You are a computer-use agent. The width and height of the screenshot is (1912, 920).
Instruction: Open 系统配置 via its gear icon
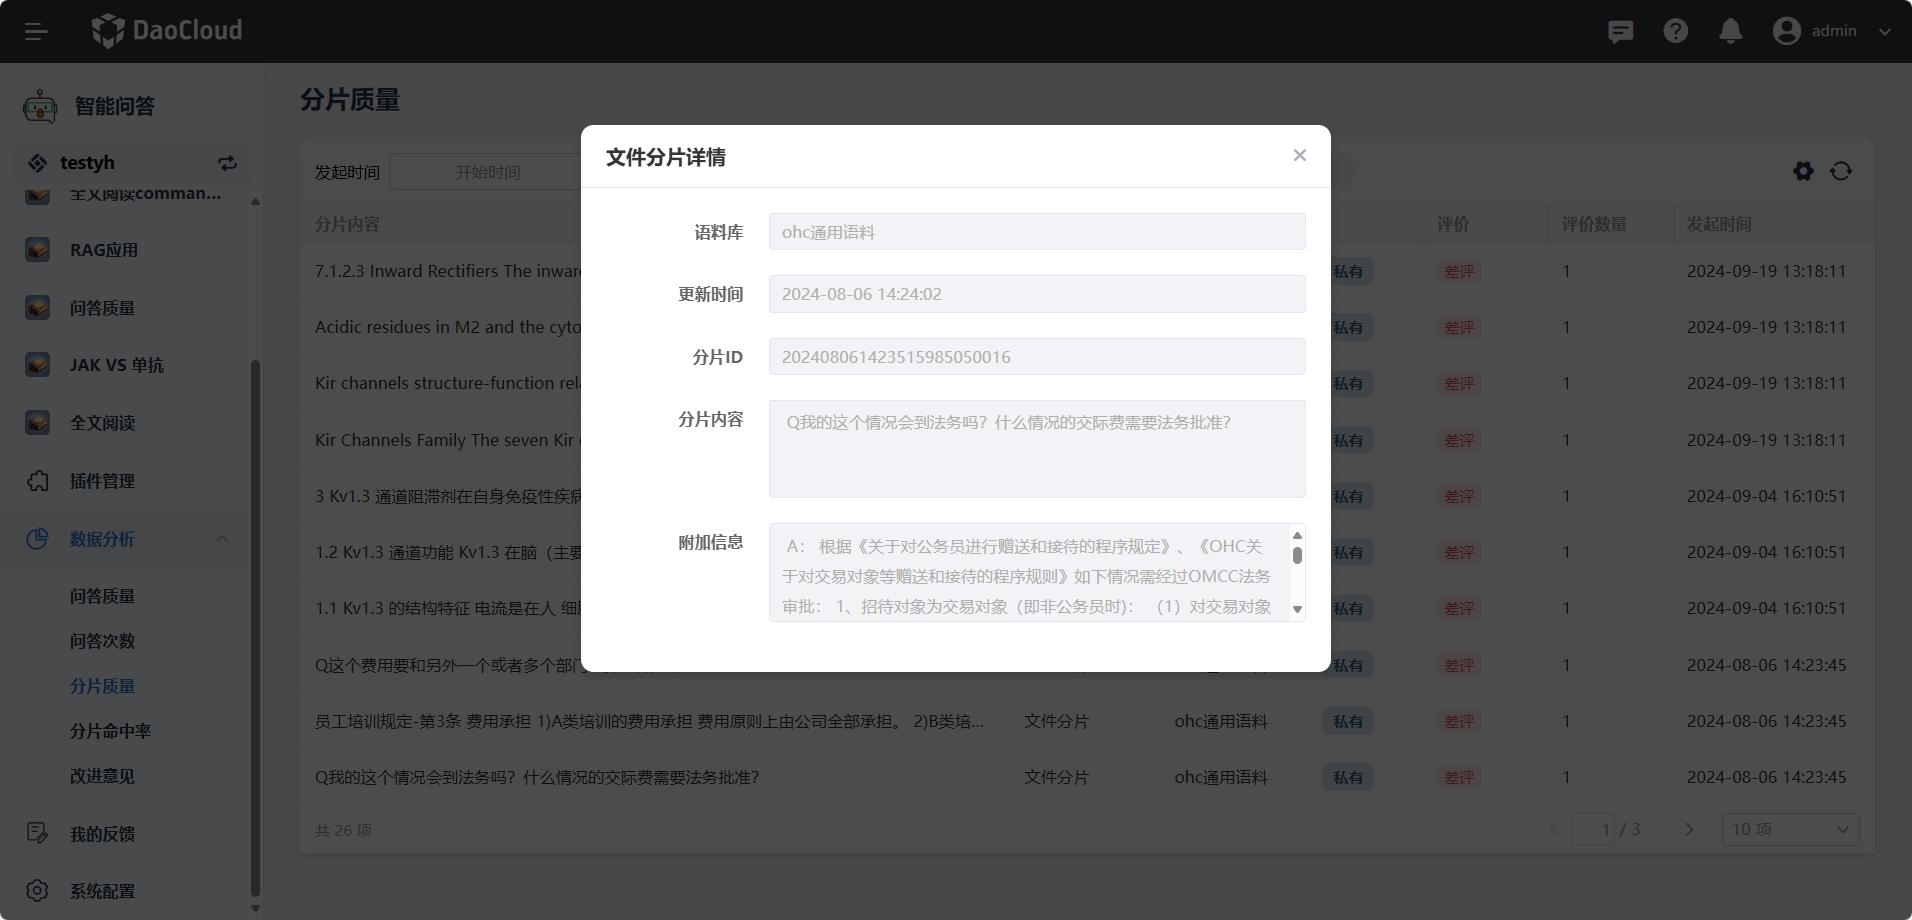click(x=37, y=890)
